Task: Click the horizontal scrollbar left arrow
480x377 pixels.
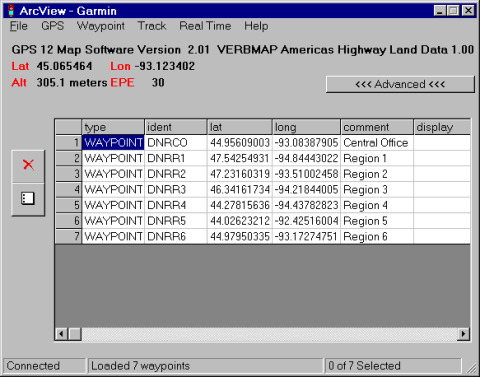Action: [61, 334]
